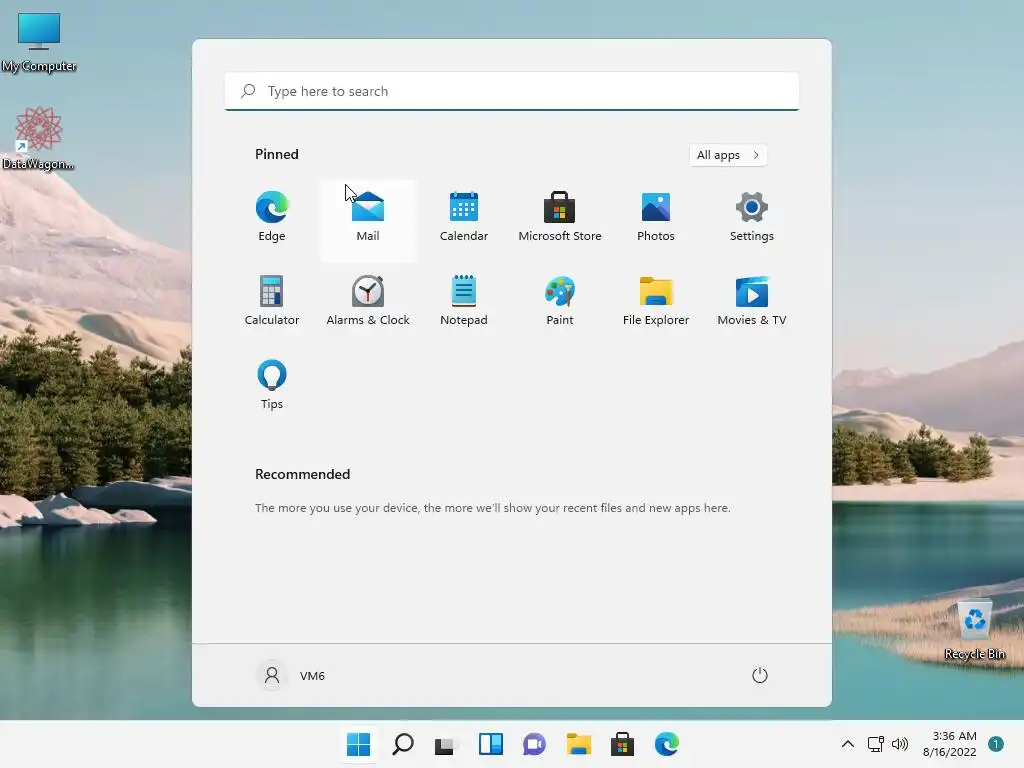Open the Calendar app
The image size is (1024, 768).
(x=464, y=217)
